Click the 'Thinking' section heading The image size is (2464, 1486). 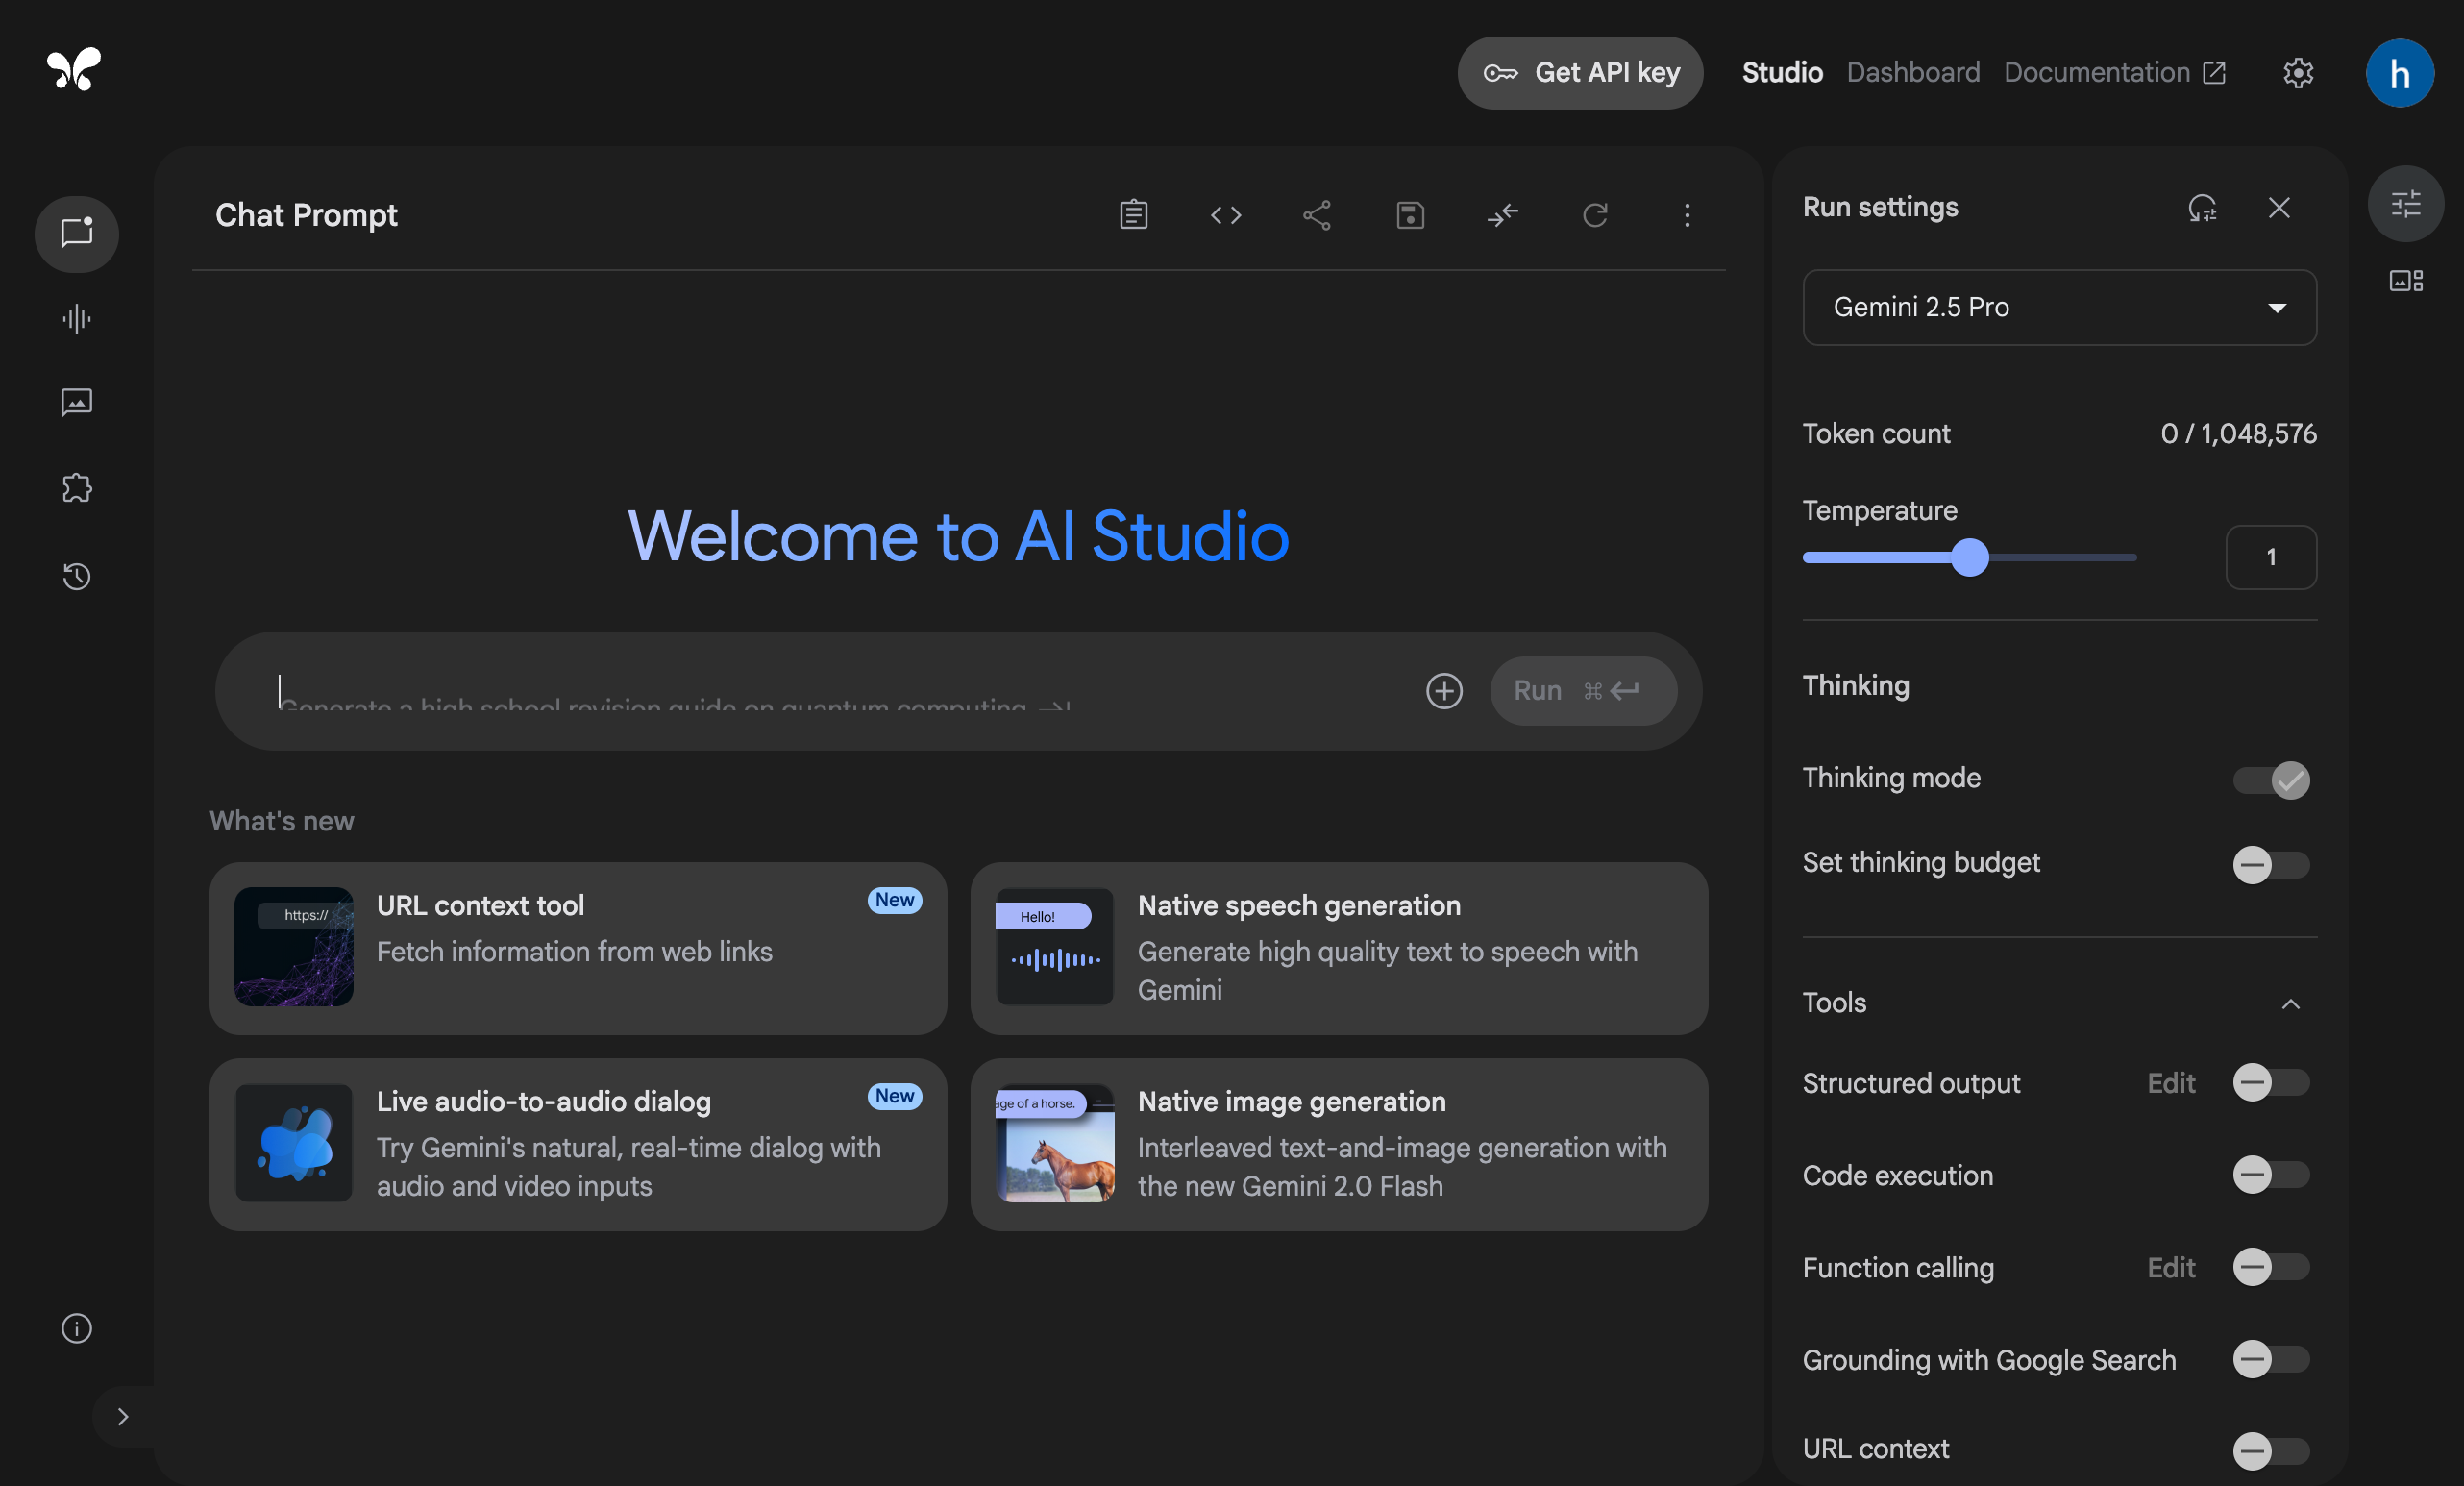[1856, 685]
